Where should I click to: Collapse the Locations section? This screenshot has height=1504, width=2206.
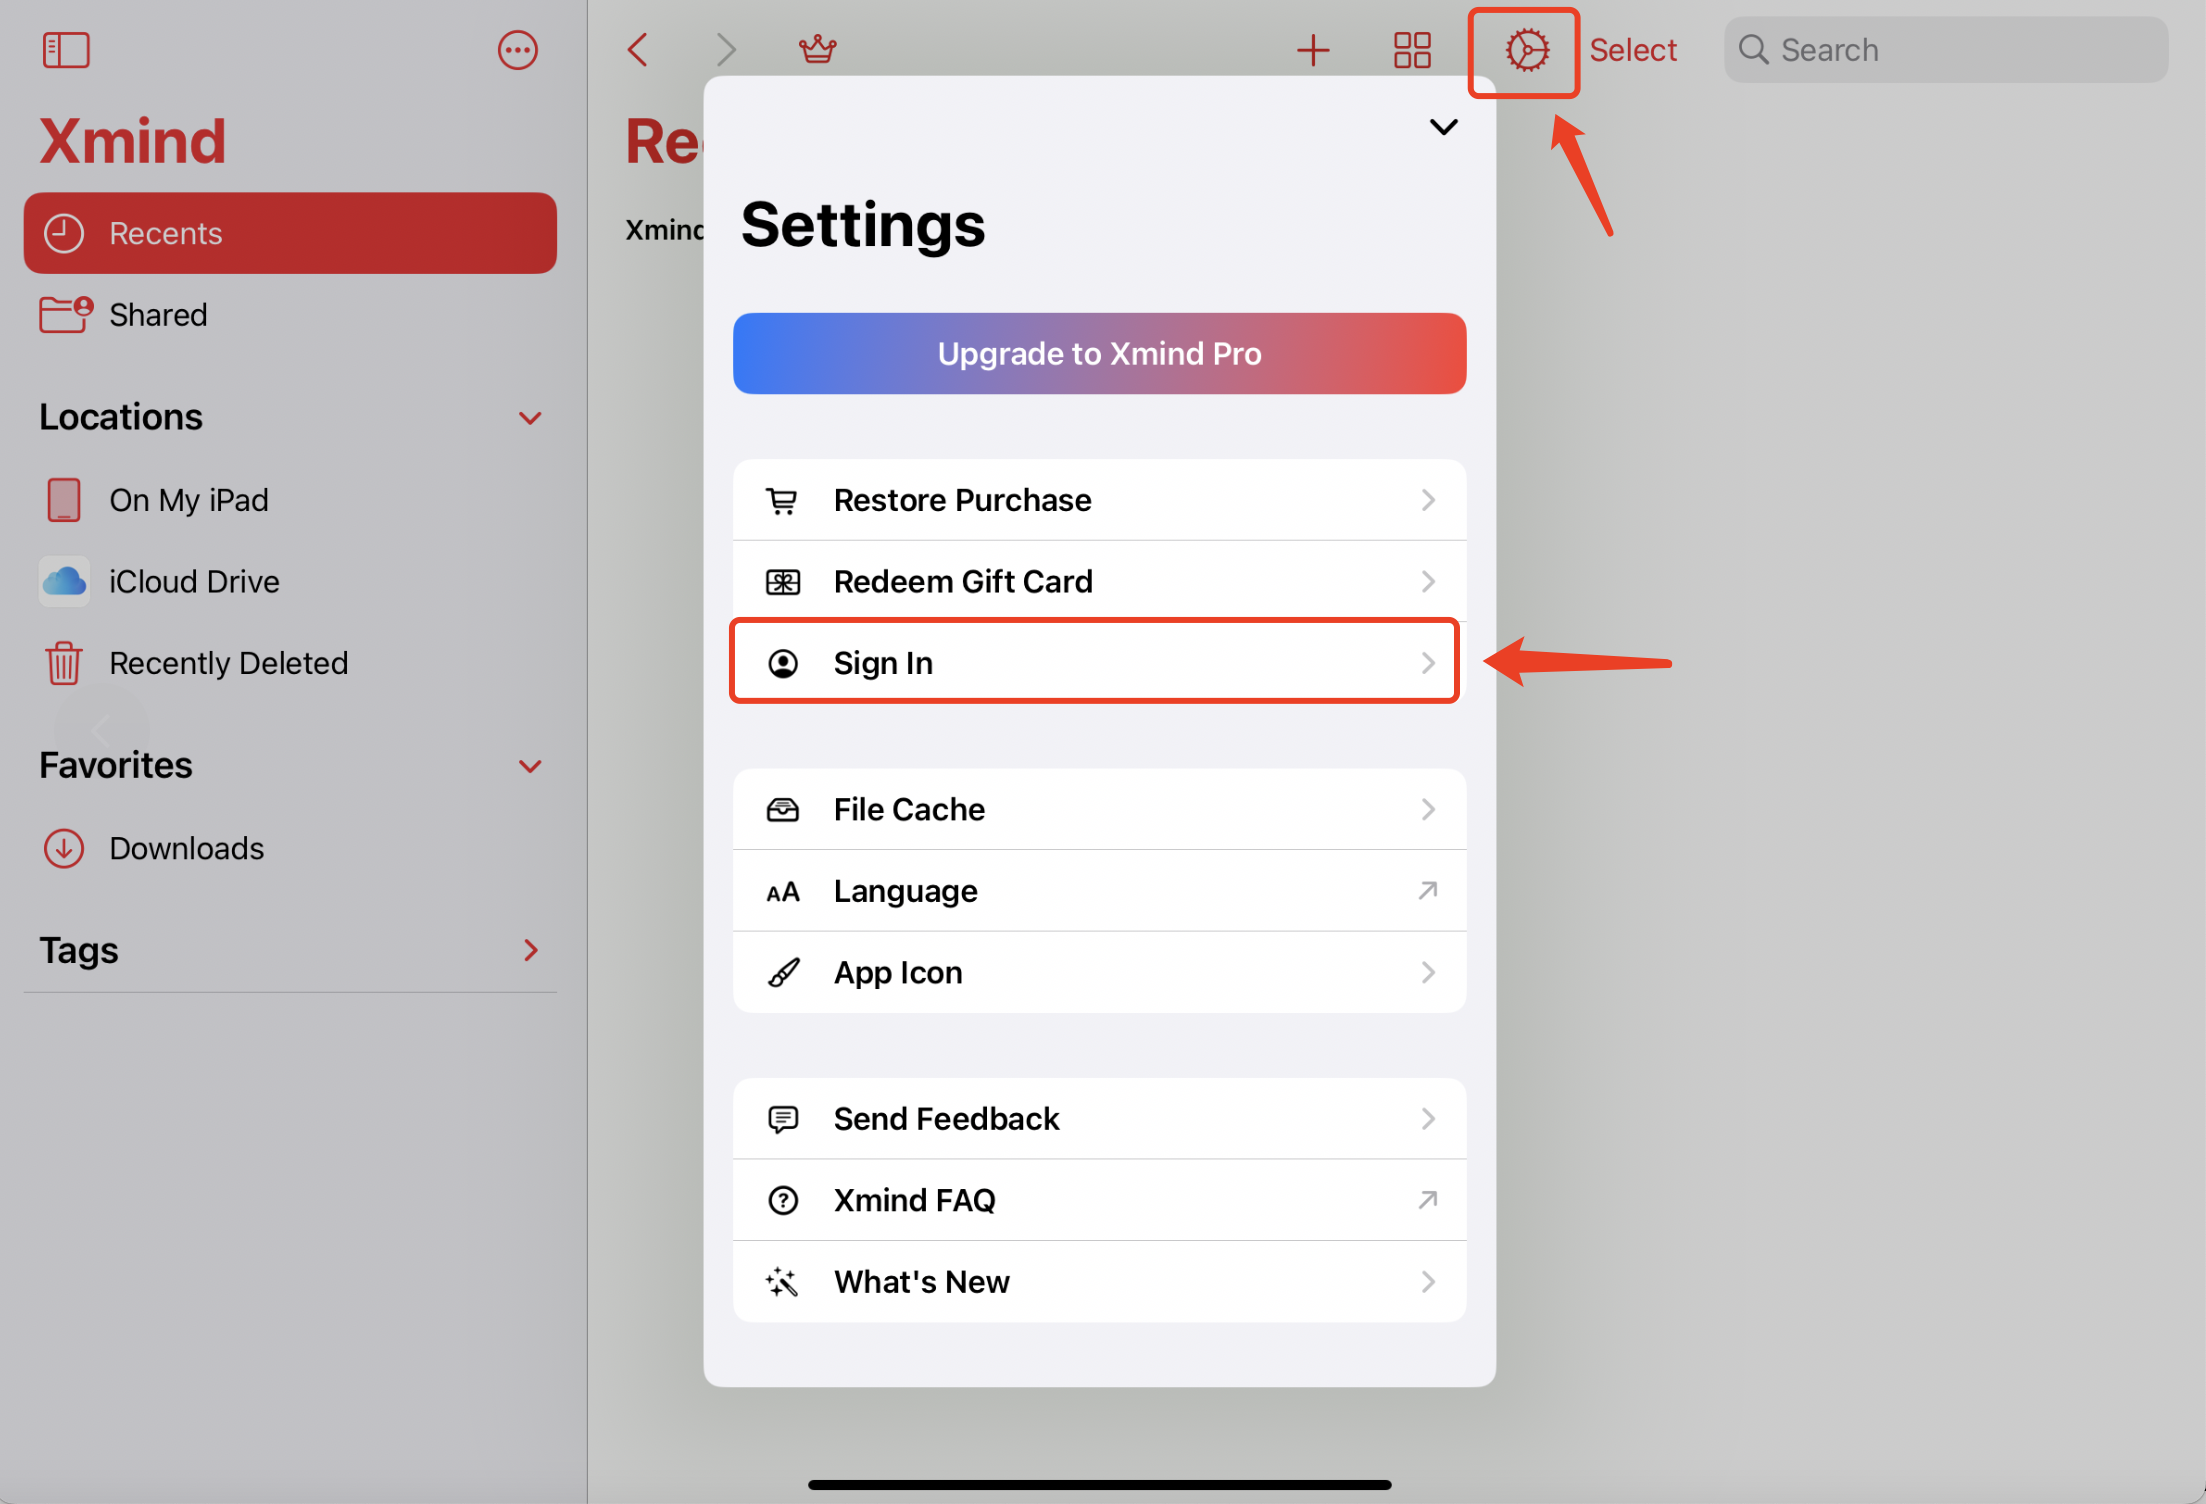coord(530,417)
